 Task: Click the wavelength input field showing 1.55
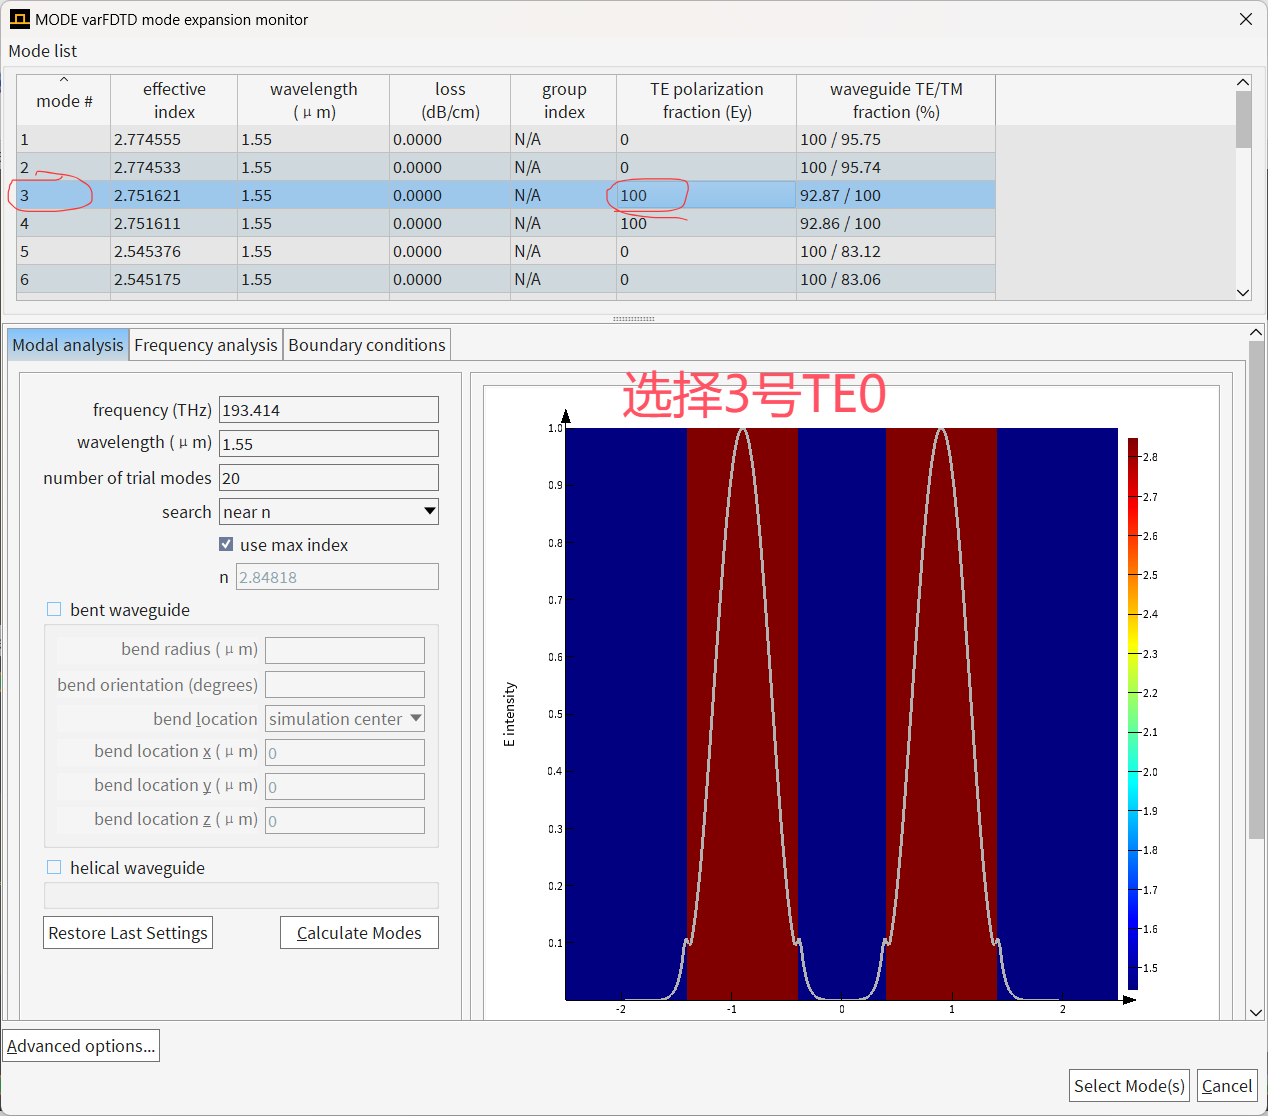coord(329,444)
